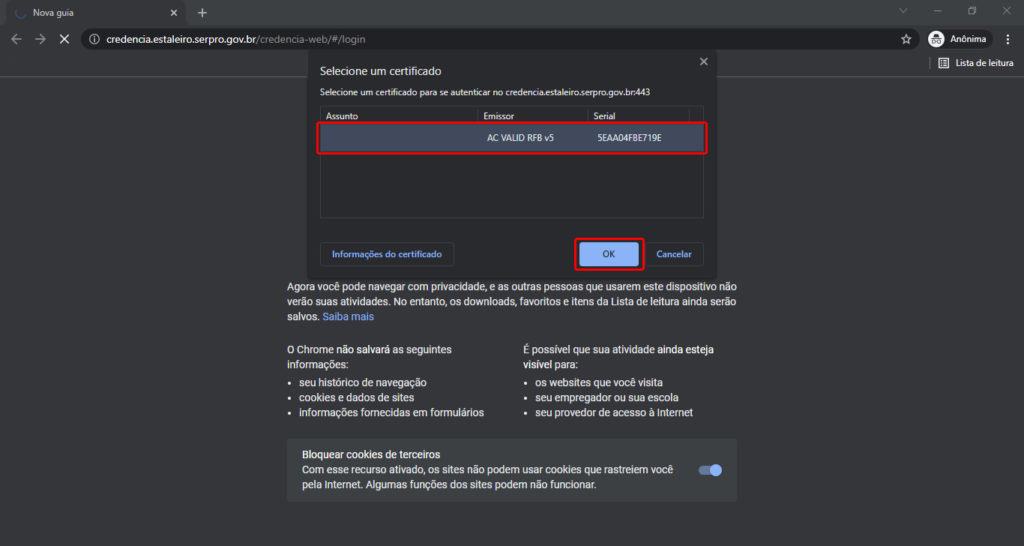Open a new tab with the plus button

coord(202,12)
